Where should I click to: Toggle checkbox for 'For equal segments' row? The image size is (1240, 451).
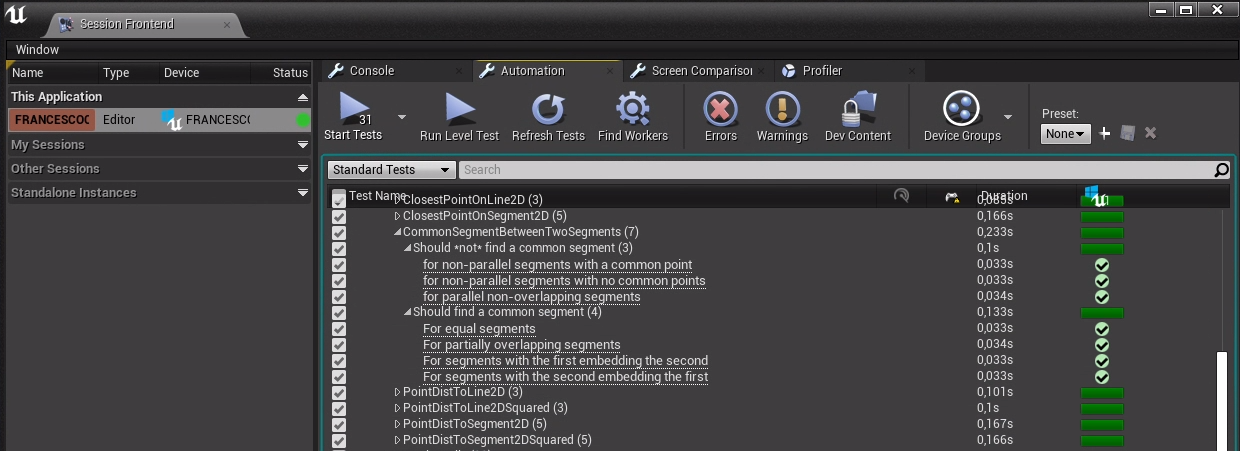[339, 329]
